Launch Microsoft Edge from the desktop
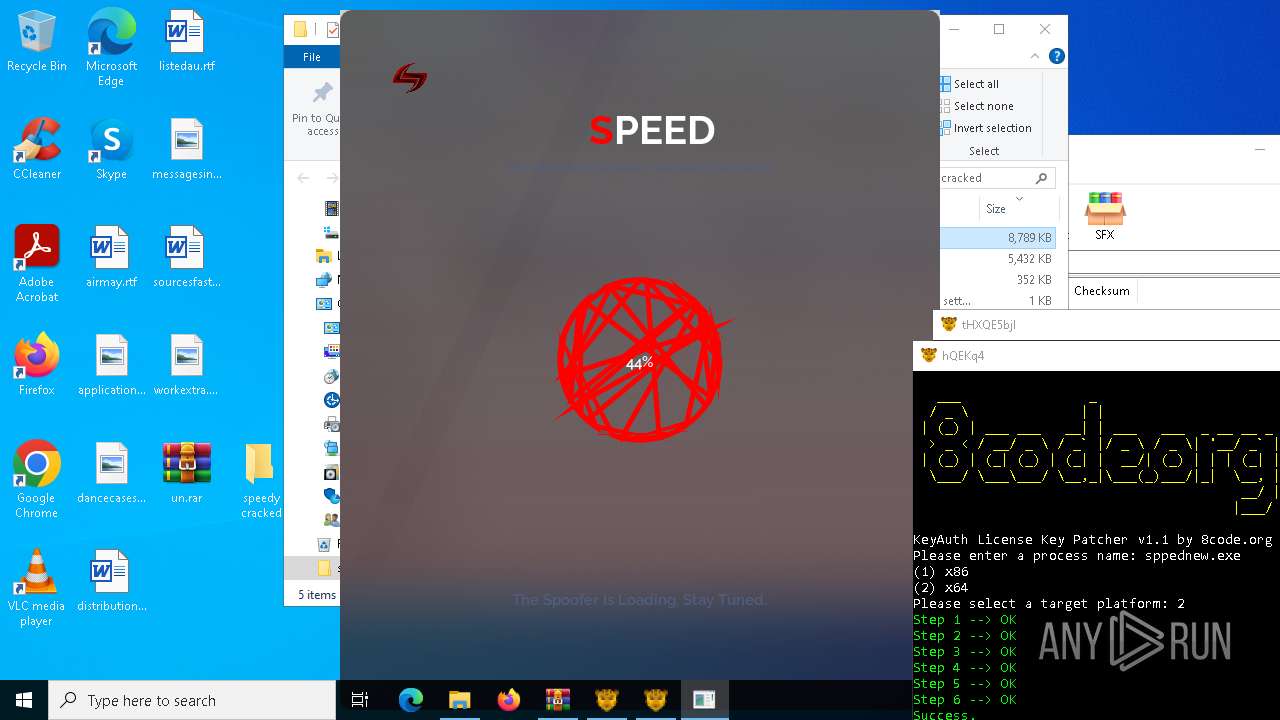Screen dimensions: 1280x720 point(111,48)
